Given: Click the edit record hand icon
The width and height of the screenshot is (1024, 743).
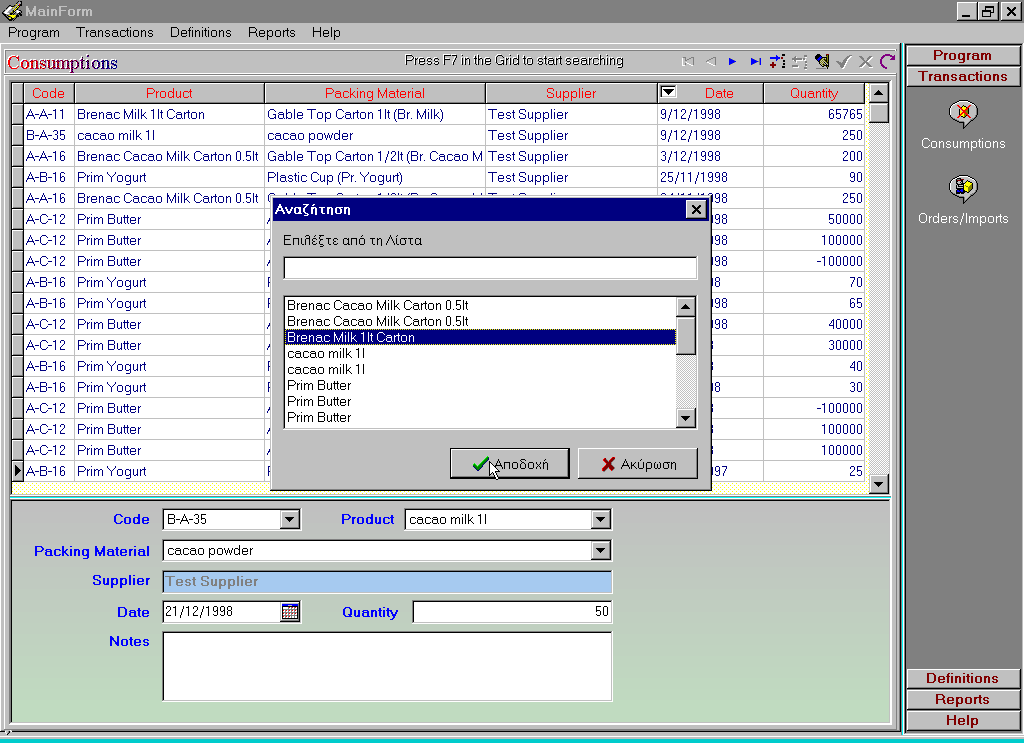Looking at the screenshot, I should 822,62.
